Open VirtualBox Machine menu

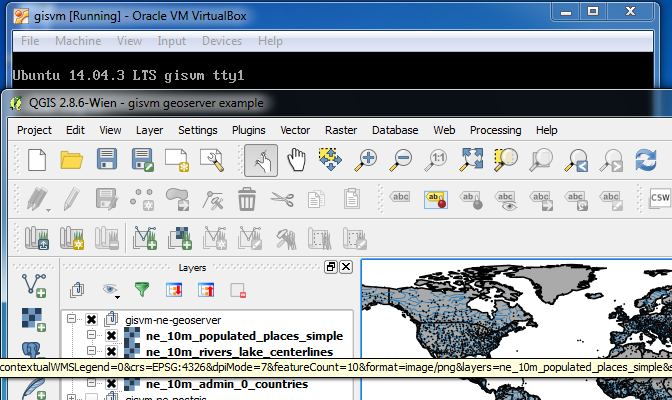click(x=78, y=41)
